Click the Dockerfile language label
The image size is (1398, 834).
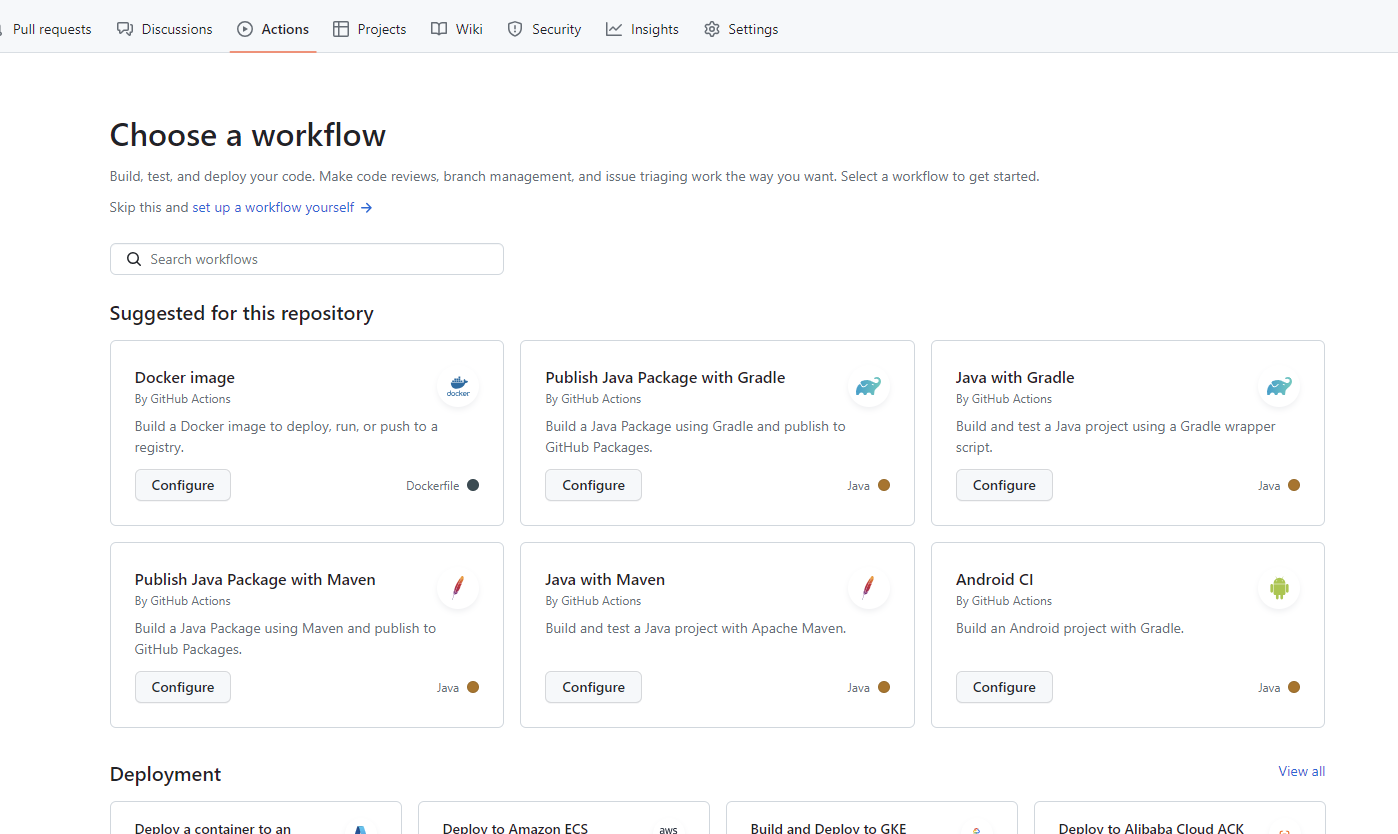click(x=433, y=486)
